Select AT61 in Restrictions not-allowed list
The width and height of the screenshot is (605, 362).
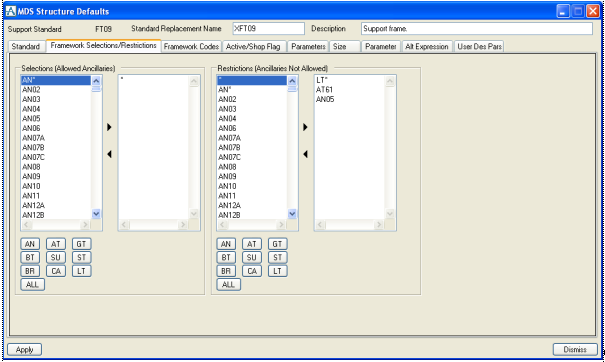coord(350,90)
